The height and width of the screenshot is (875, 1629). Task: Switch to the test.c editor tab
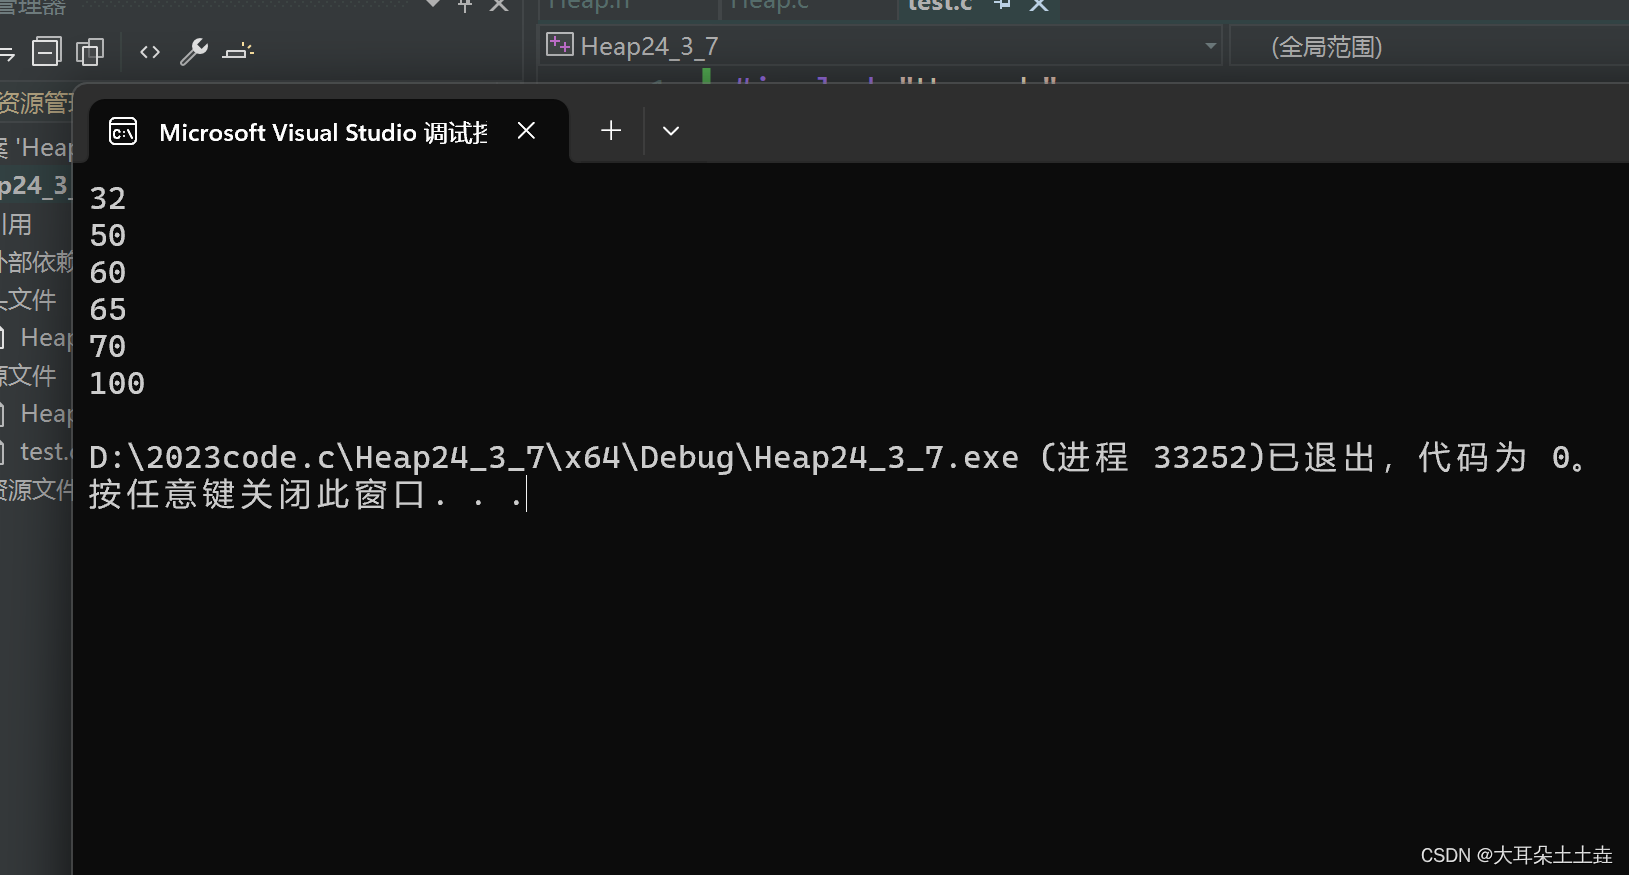coord(939,6)
